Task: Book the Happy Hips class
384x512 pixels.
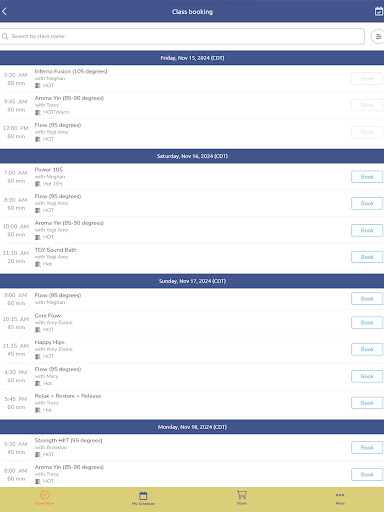Action: [x=367, y=349]
